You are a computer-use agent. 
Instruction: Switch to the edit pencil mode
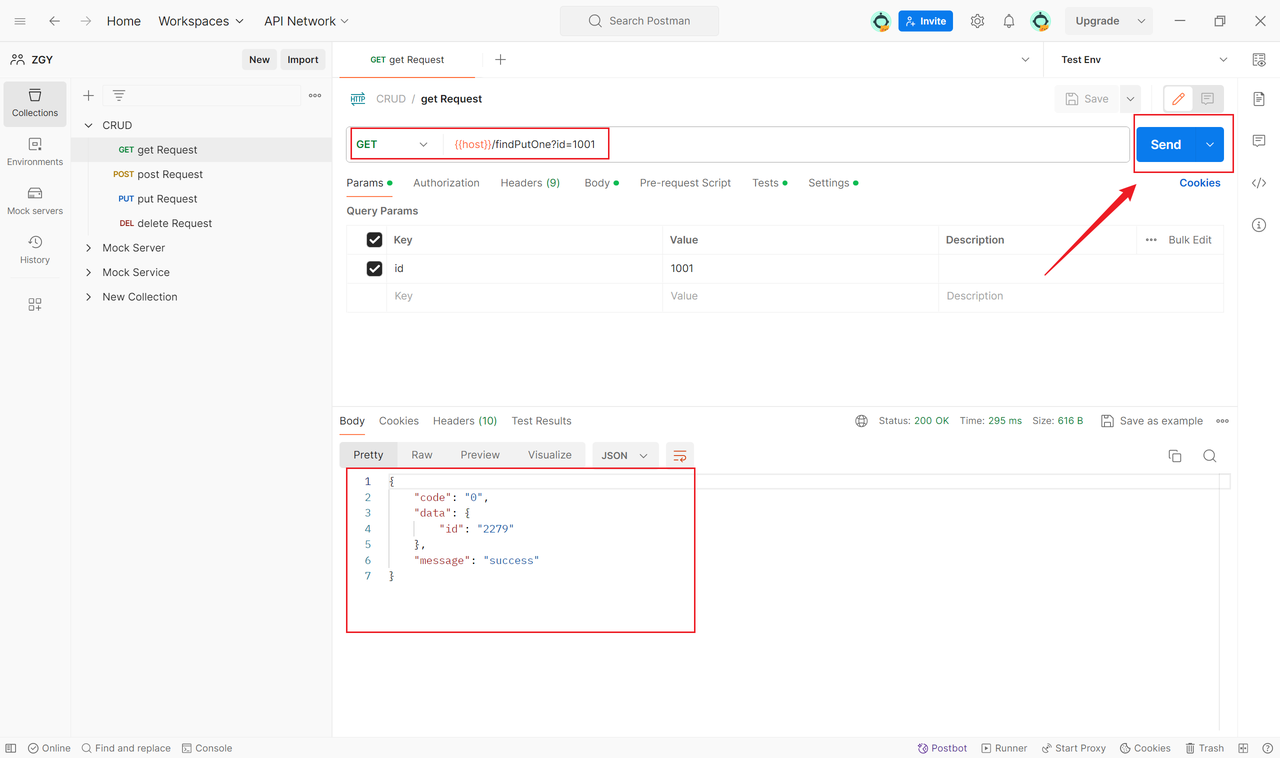click(1178, 99)
